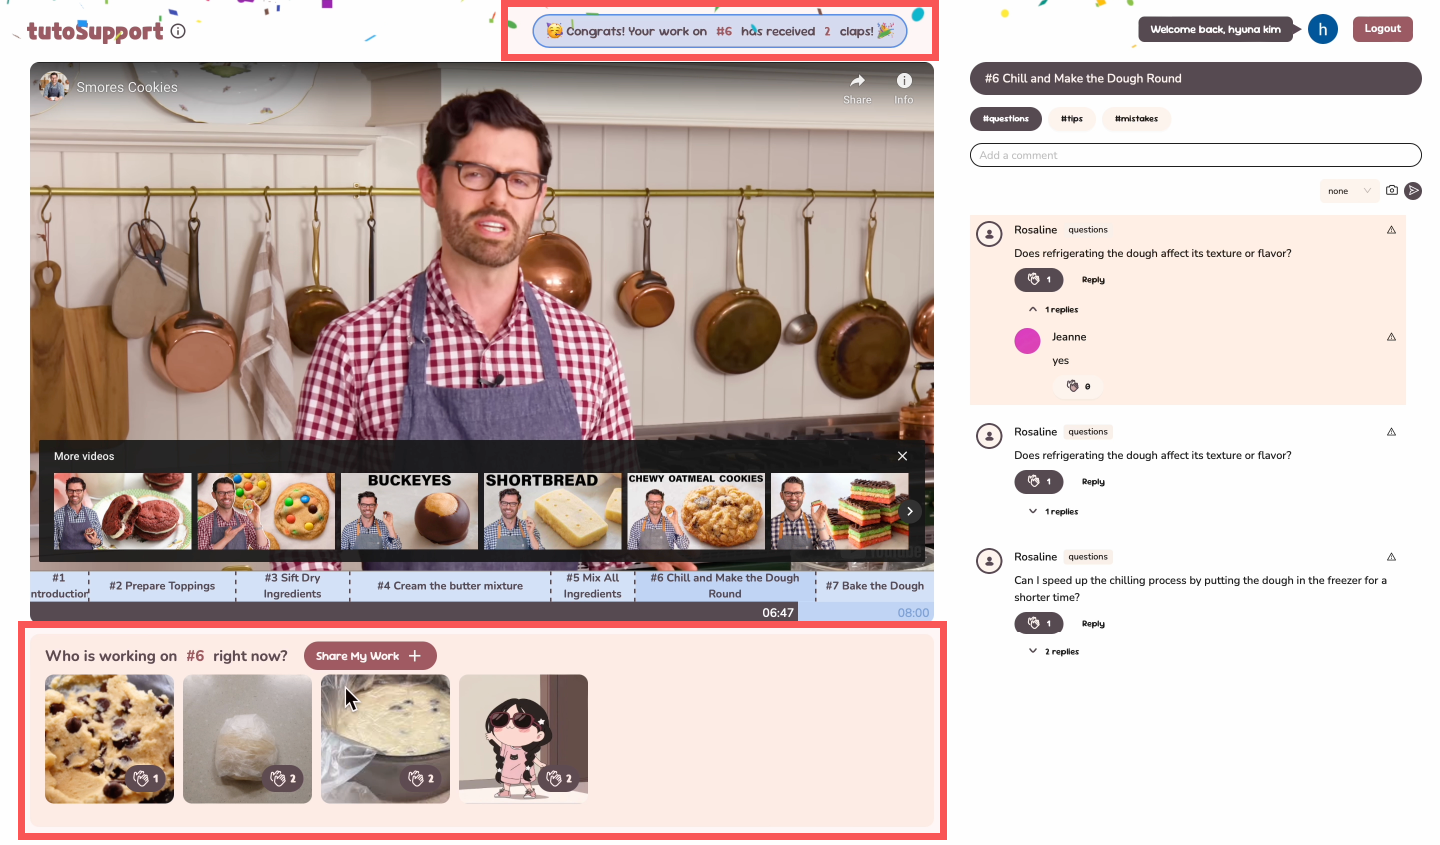This screenshot has width=1440, height=845.
Task: Click the Add a comment field
Action: [1195, 155]
